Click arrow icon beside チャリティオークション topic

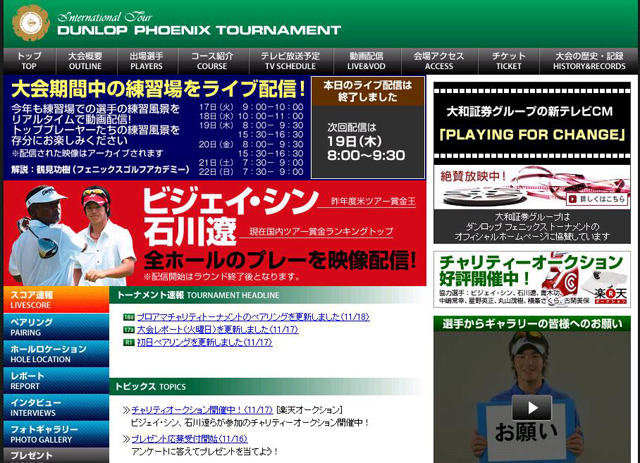[126, 410]
